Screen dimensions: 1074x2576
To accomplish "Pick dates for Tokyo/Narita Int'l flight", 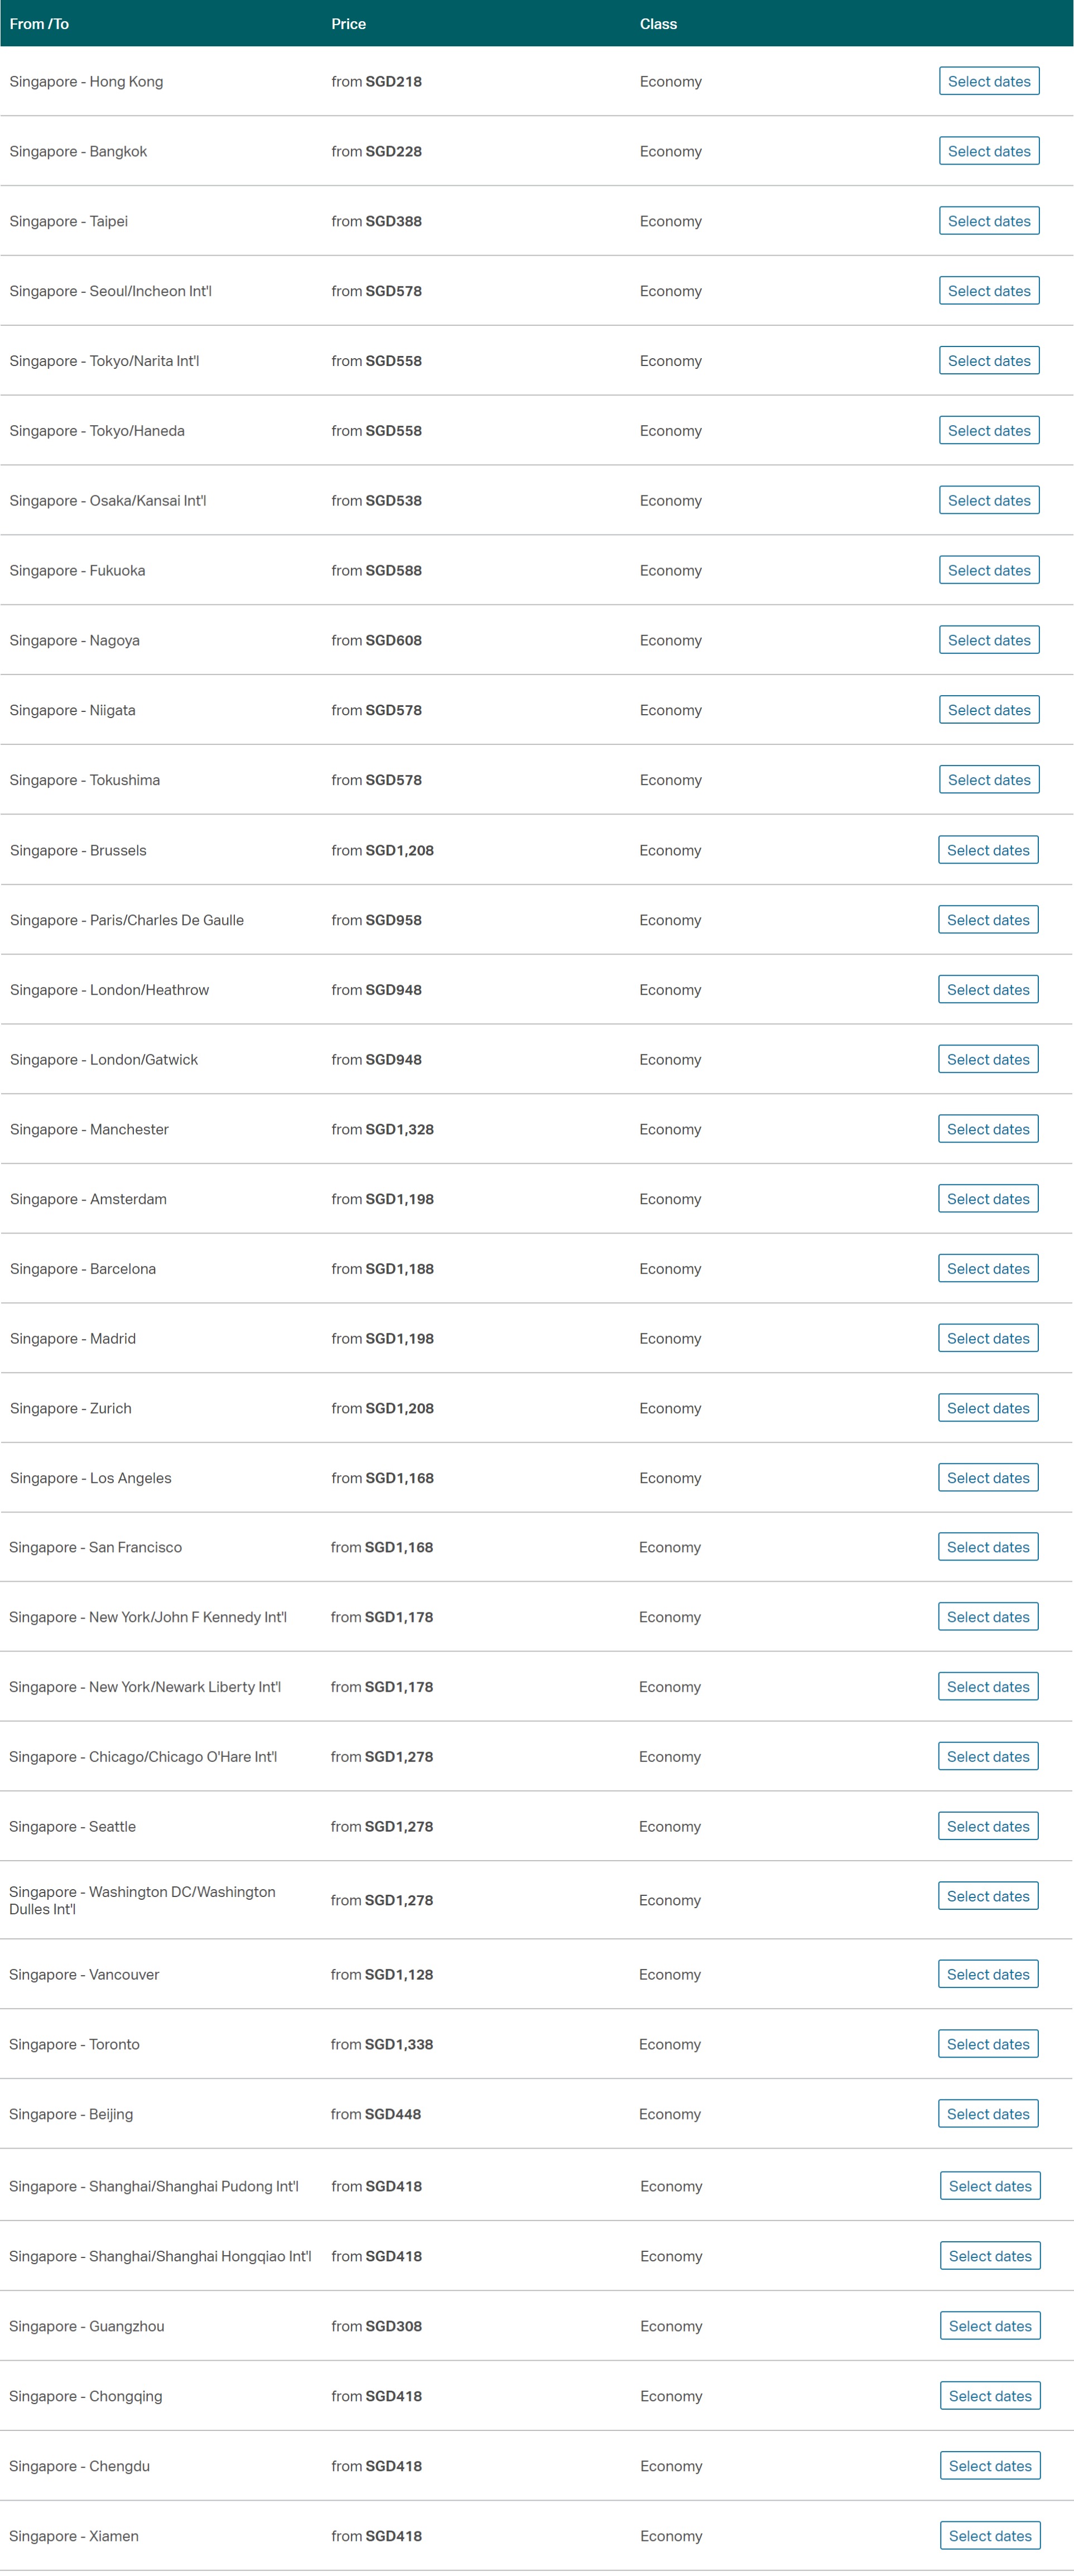I will coord(988,361).
